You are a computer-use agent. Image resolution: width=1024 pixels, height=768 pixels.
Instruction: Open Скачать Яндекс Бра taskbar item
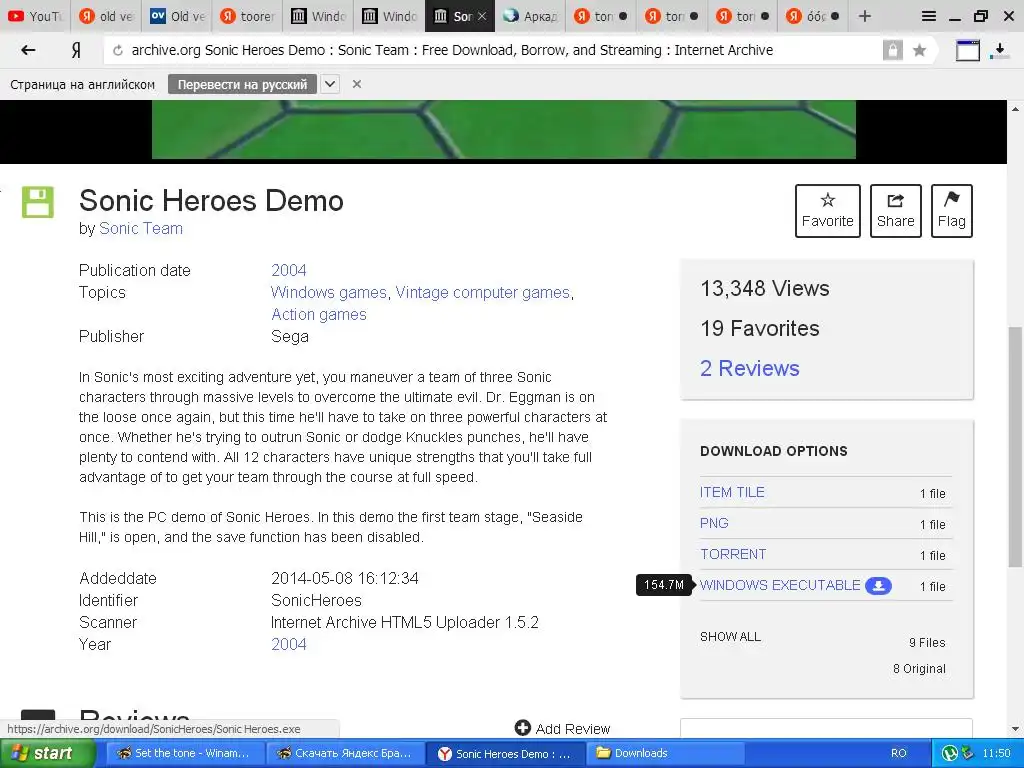coord(345,753)
